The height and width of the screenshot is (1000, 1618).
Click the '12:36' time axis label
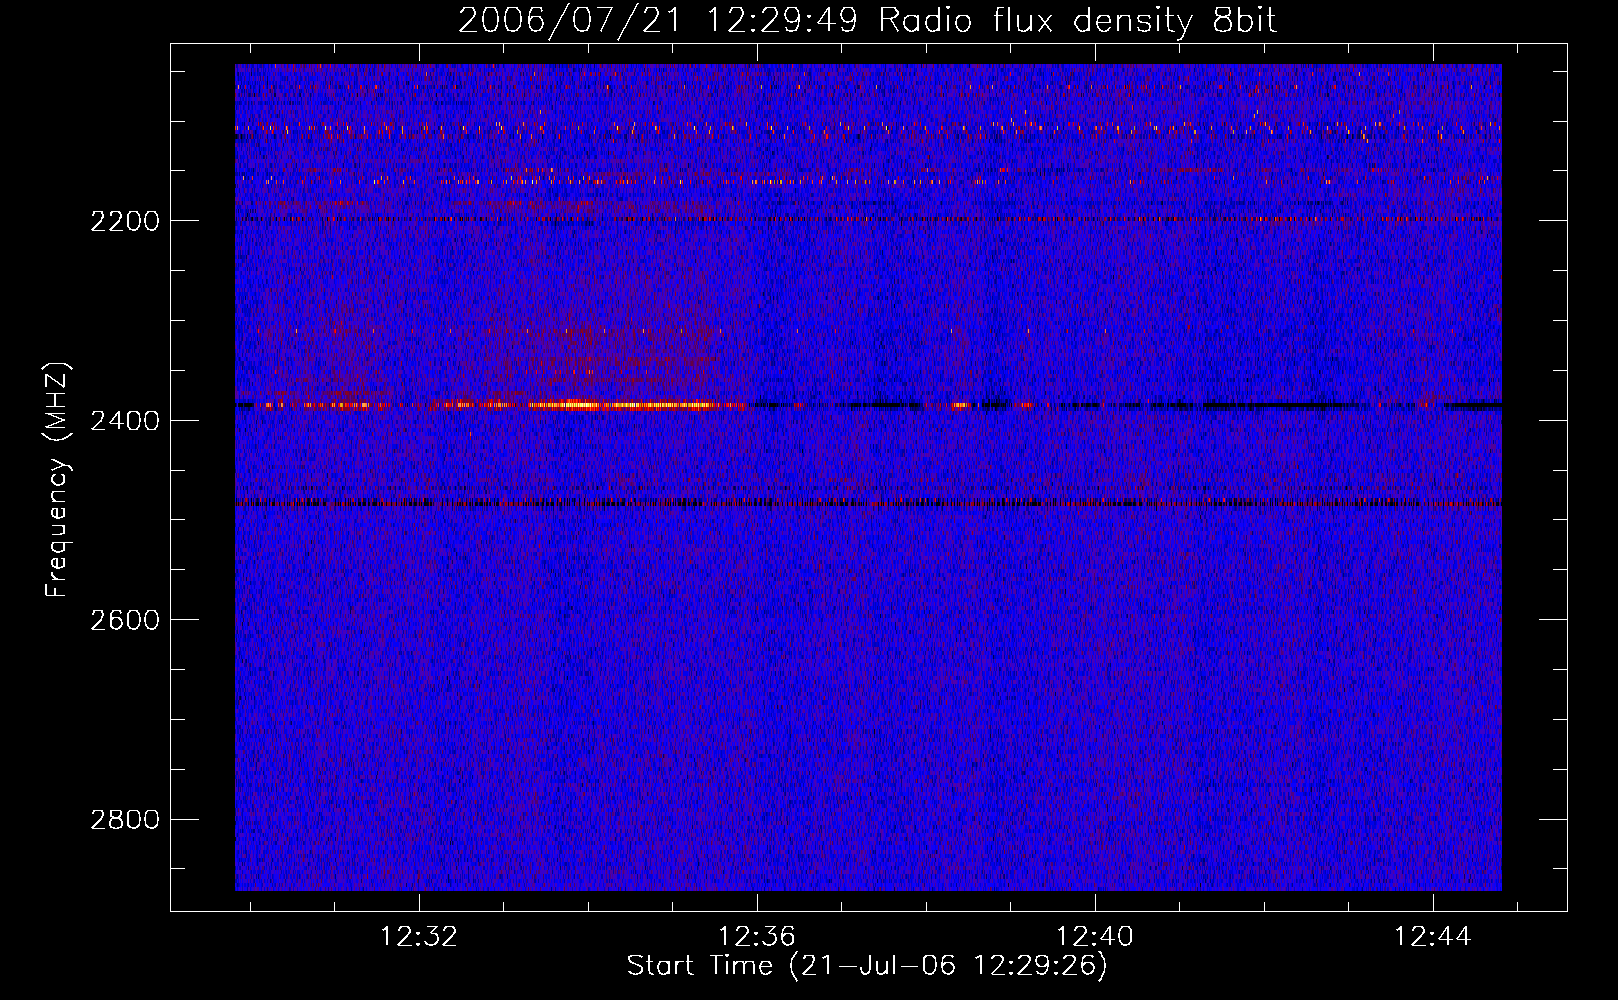pos(757,937)
